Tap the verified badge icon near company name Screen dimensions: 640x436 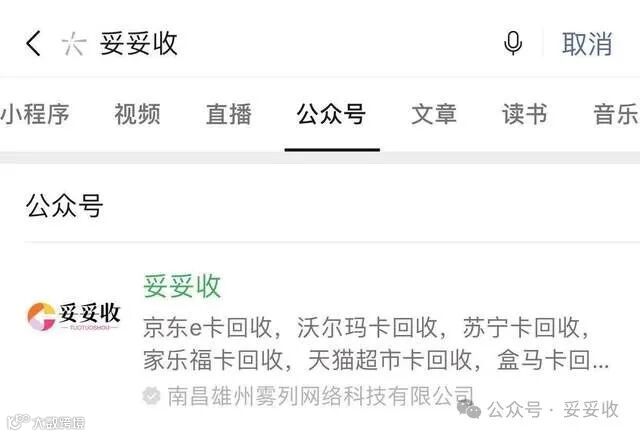151,396
